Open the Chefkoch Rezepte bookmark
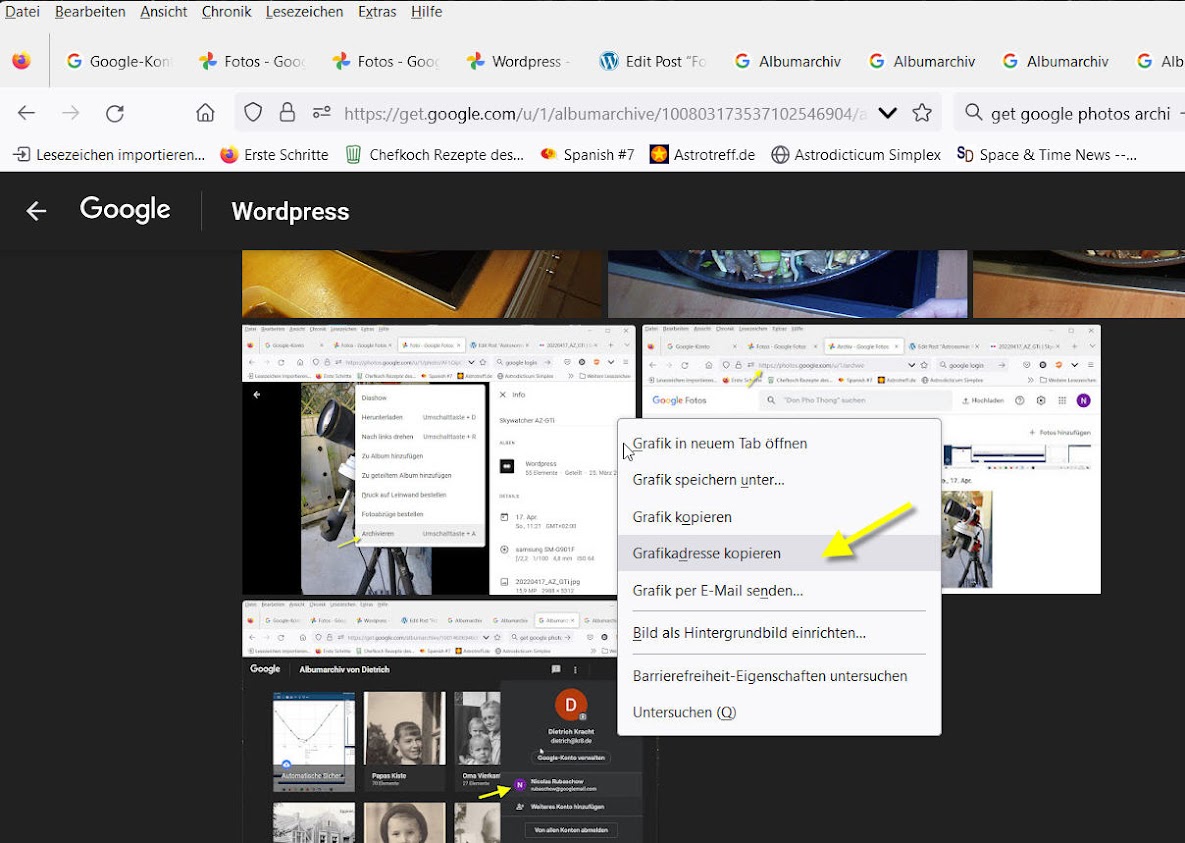Screen dimensions: 1185x843 click(x=435, y=154)
